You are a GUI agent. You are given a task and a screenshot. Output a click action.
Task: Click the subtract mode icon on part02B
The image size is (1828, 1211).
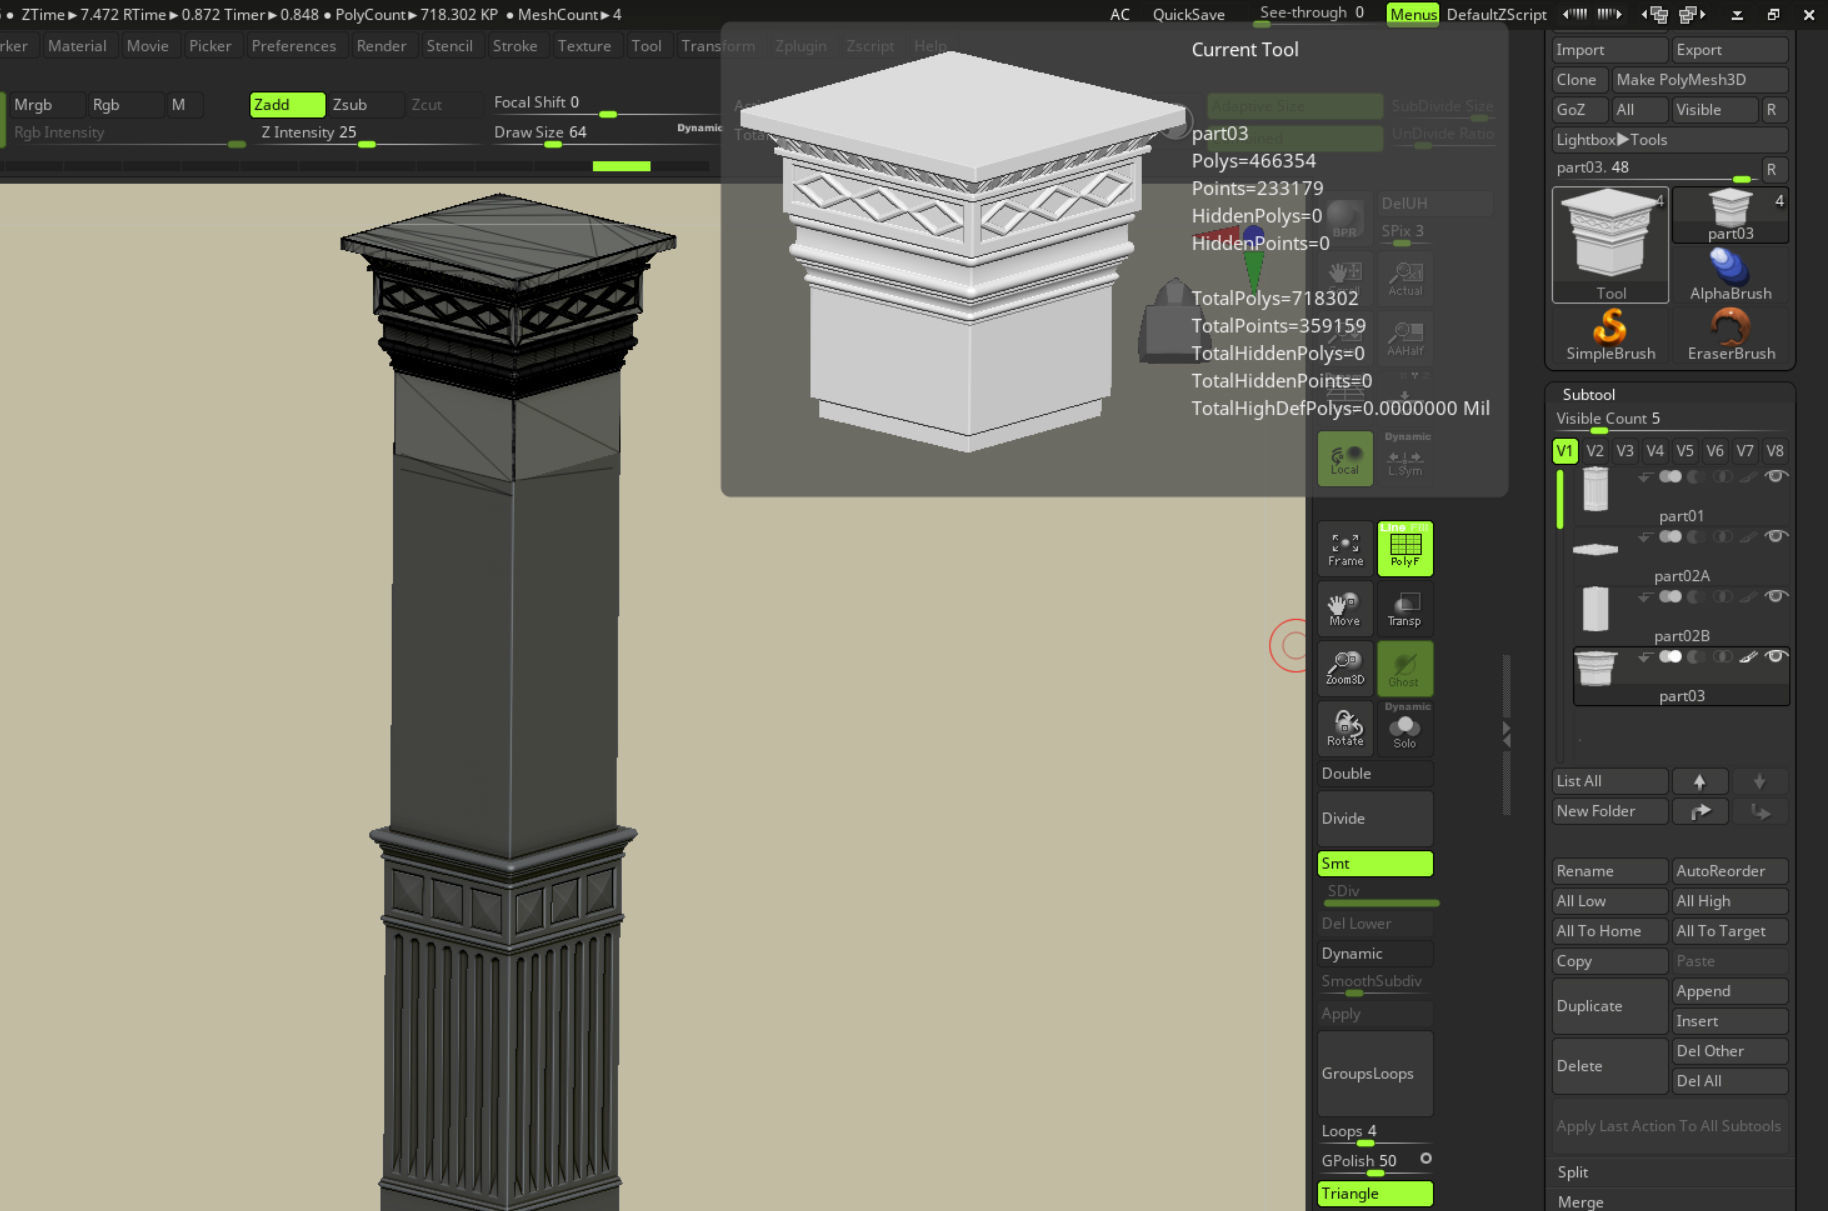(1696, 597)
